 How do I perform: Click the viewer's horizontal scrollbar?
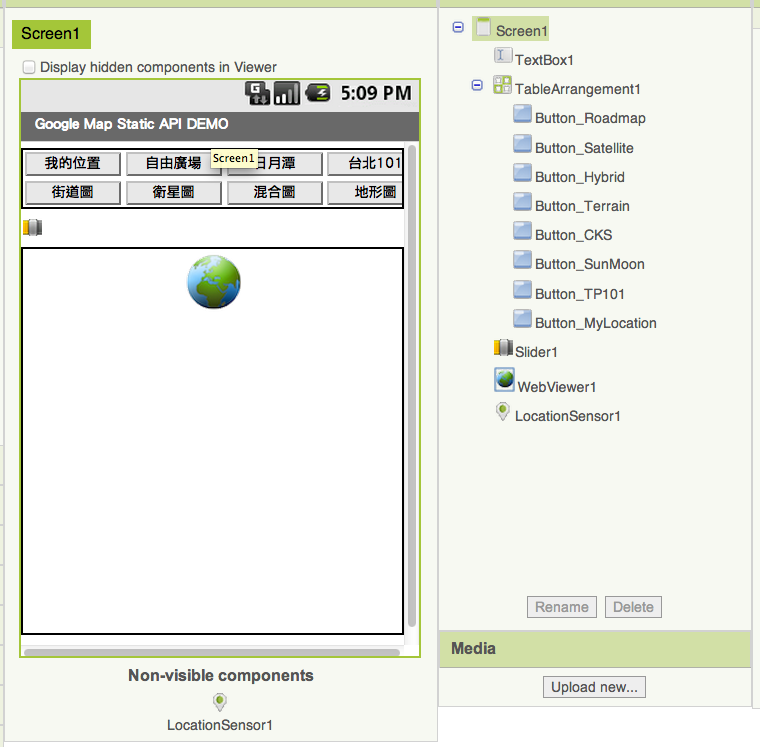click(212, 652)
